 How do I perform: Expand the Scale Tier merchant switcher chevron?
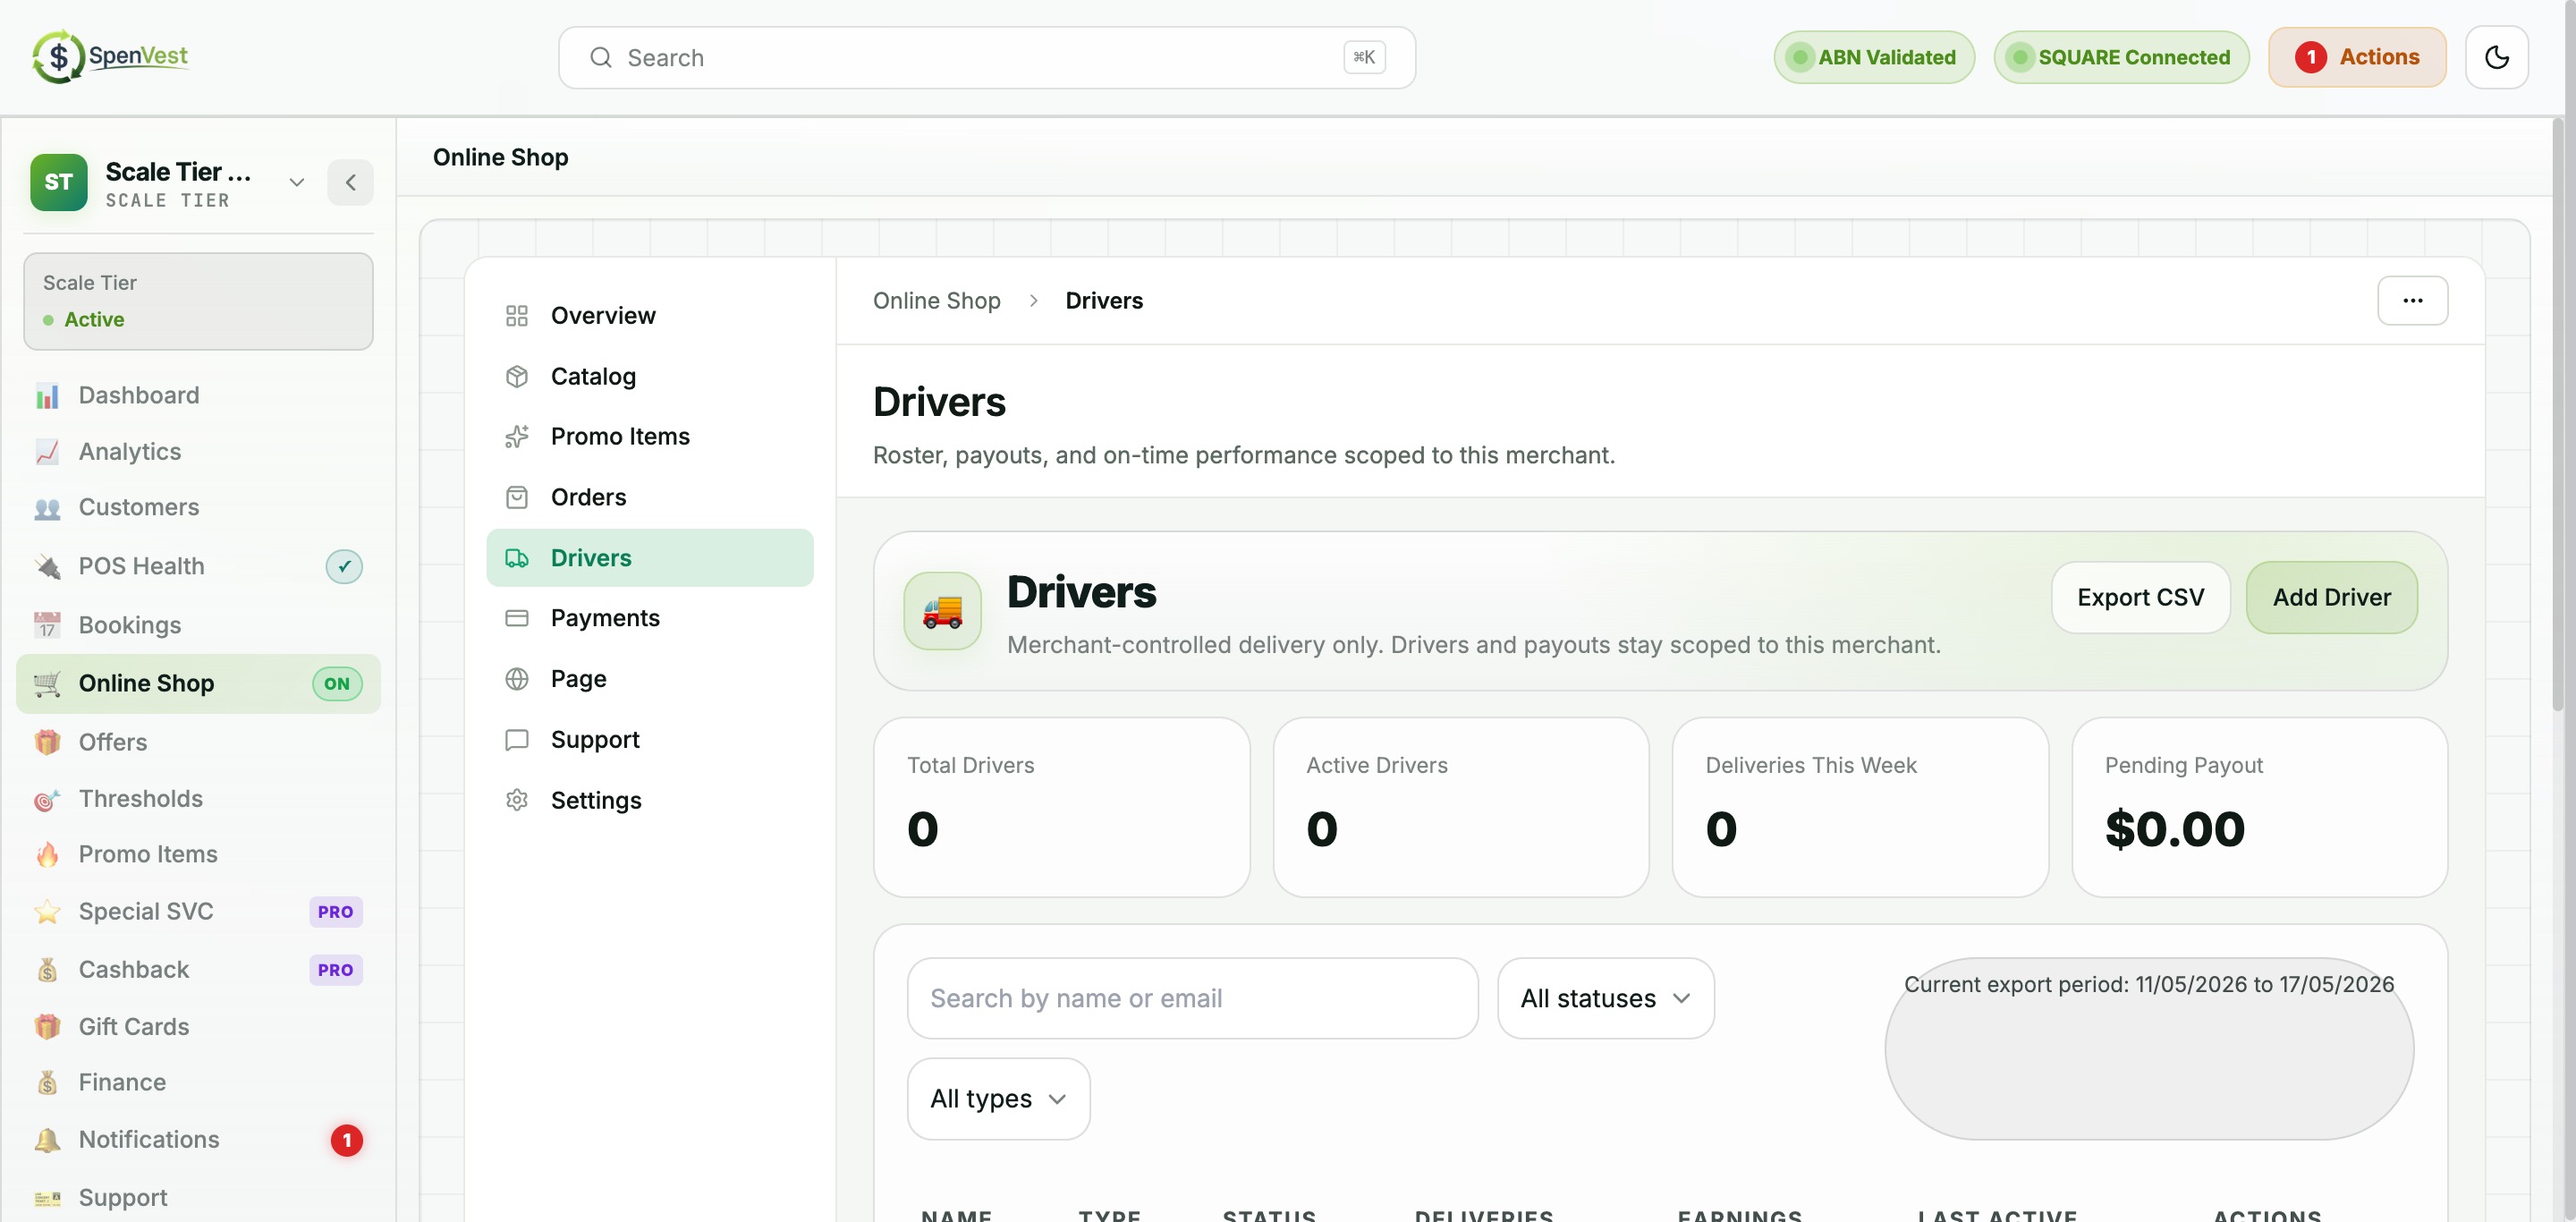(x=296, y=182)
